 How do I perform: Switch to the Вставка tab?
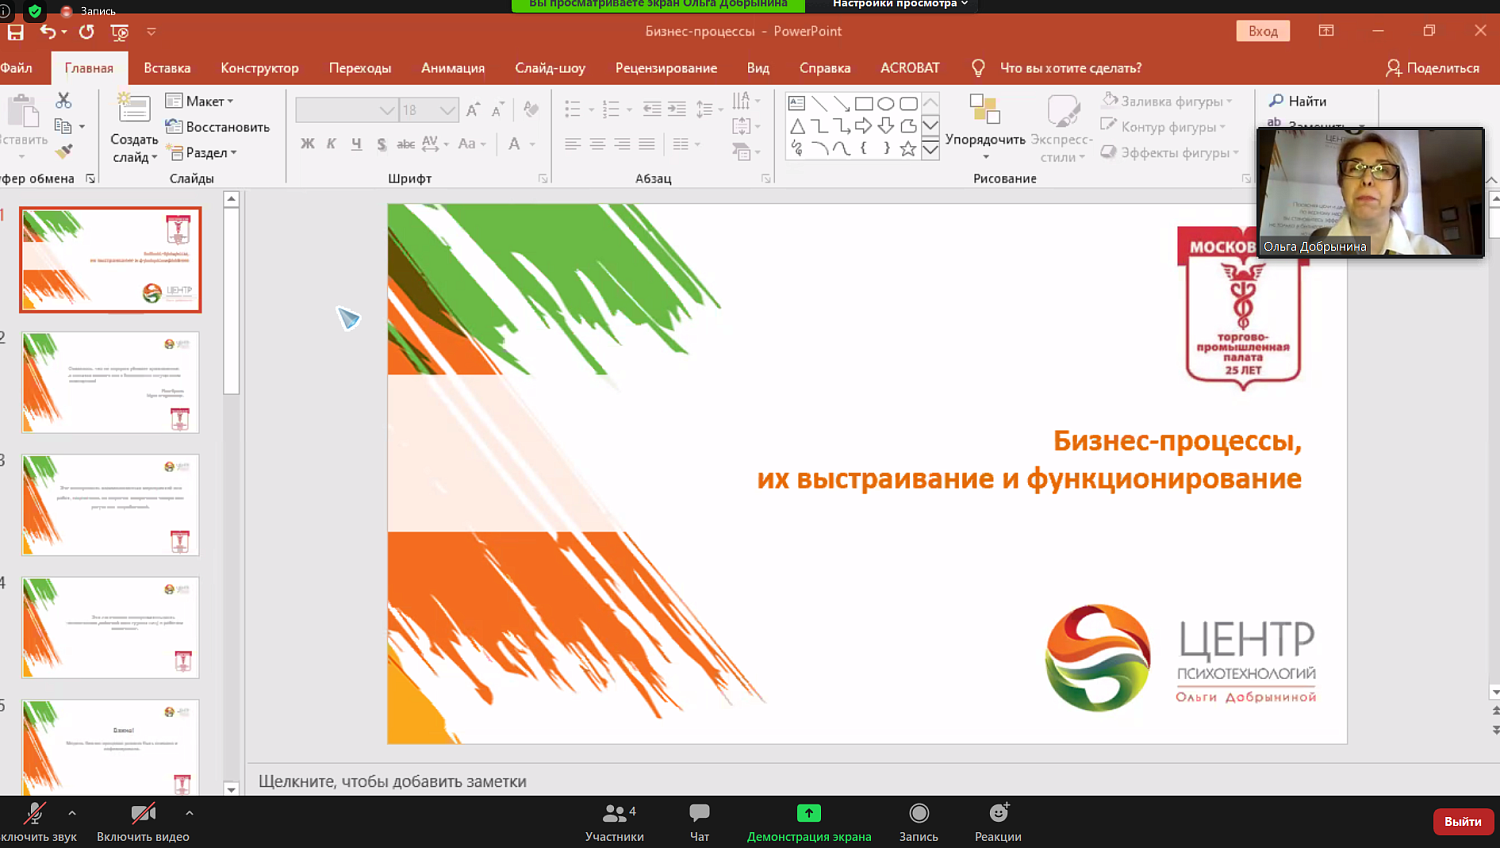(x=167, y=68)
